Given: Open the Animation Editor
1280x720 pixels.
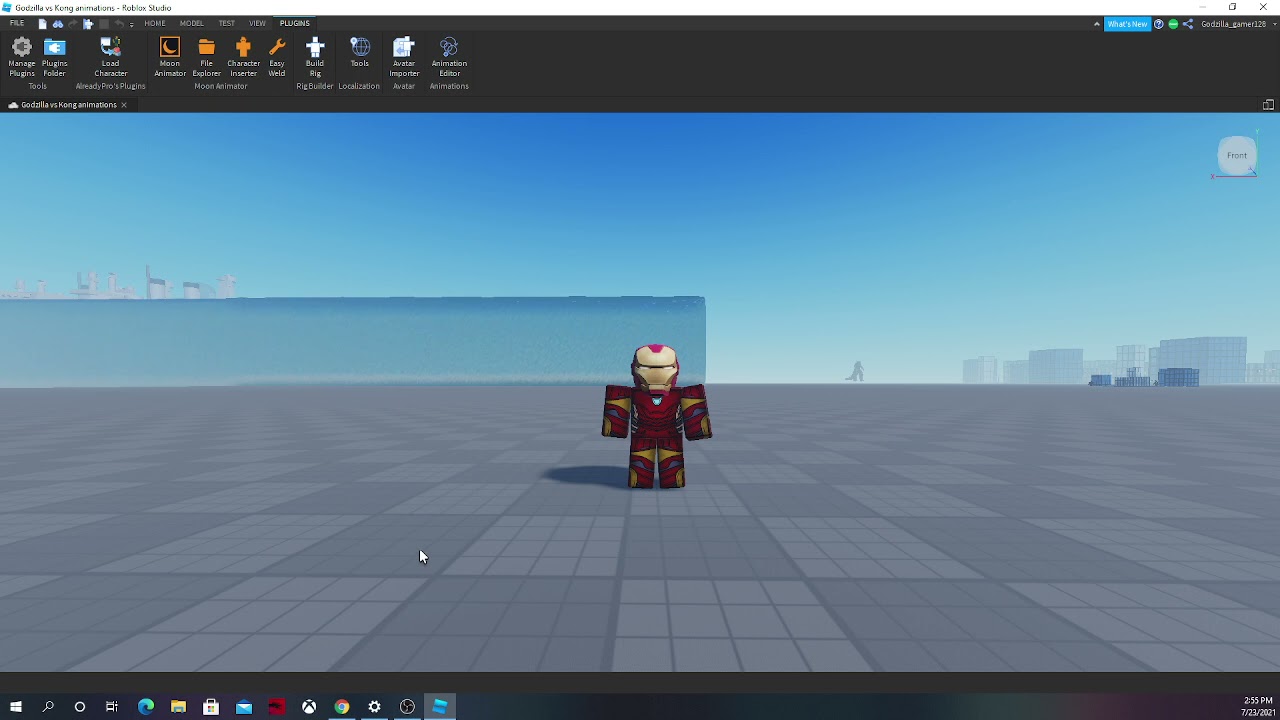Looking at the screenshot, I should tap(449, 57).
